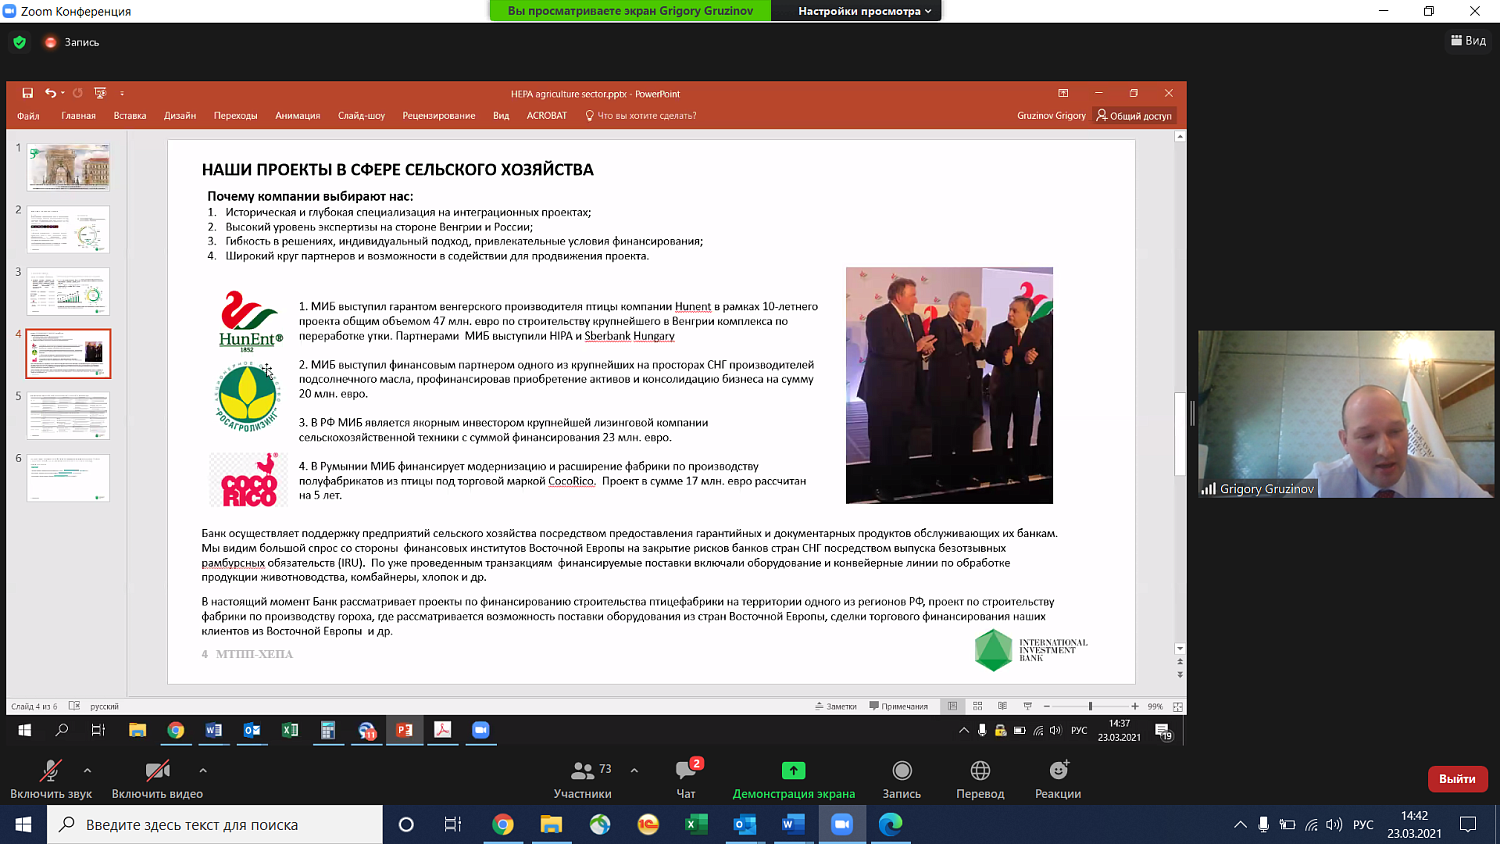Screen dimensions: 1500x844
Task: Click the Перевод globe icon
Action: click(x=980, y=771)
